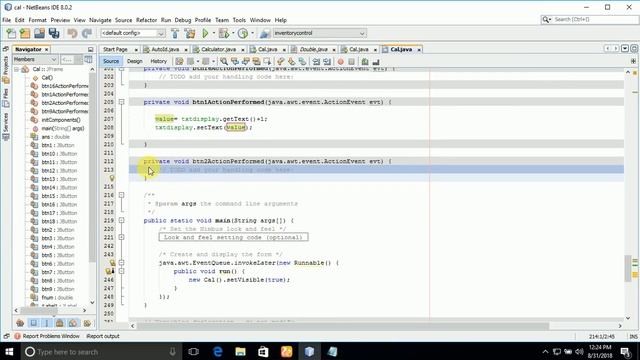This screenshot has height=360, width=640.
Task: Undo the last edit via toolbar
Action: pyautogui.click(x=72, y=33)
